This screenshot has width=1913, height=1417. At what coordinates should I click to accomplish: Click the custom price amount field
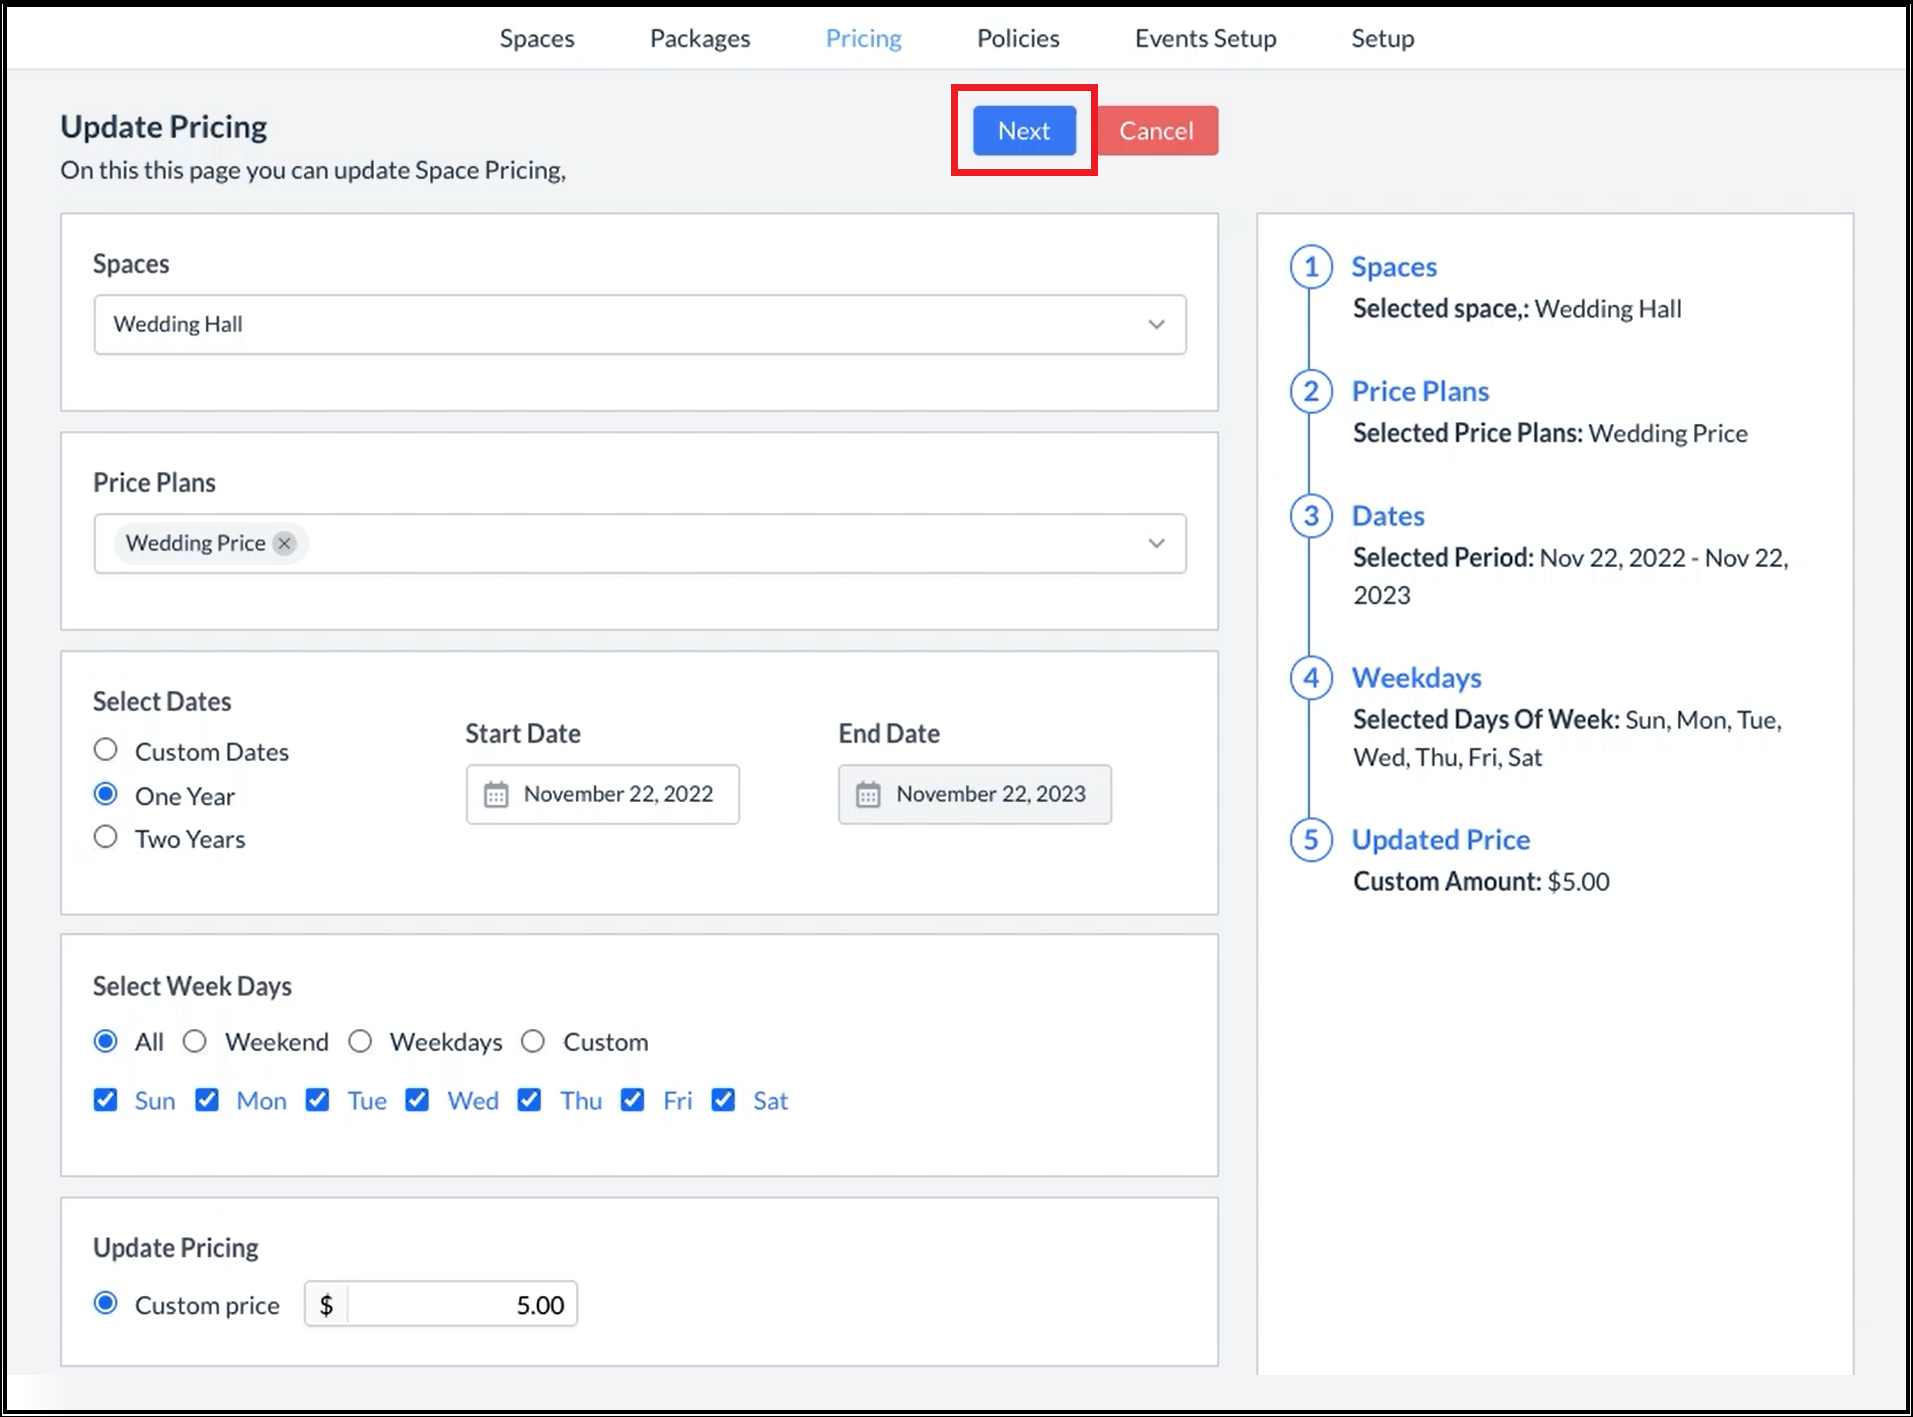[x=460, y=1304]
